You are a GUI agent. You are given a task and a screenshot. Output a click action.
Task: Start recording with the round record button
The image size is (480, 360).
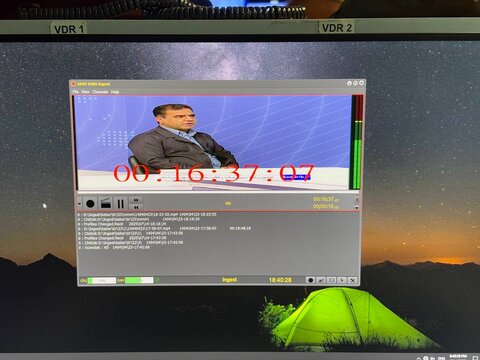(90, 203)
